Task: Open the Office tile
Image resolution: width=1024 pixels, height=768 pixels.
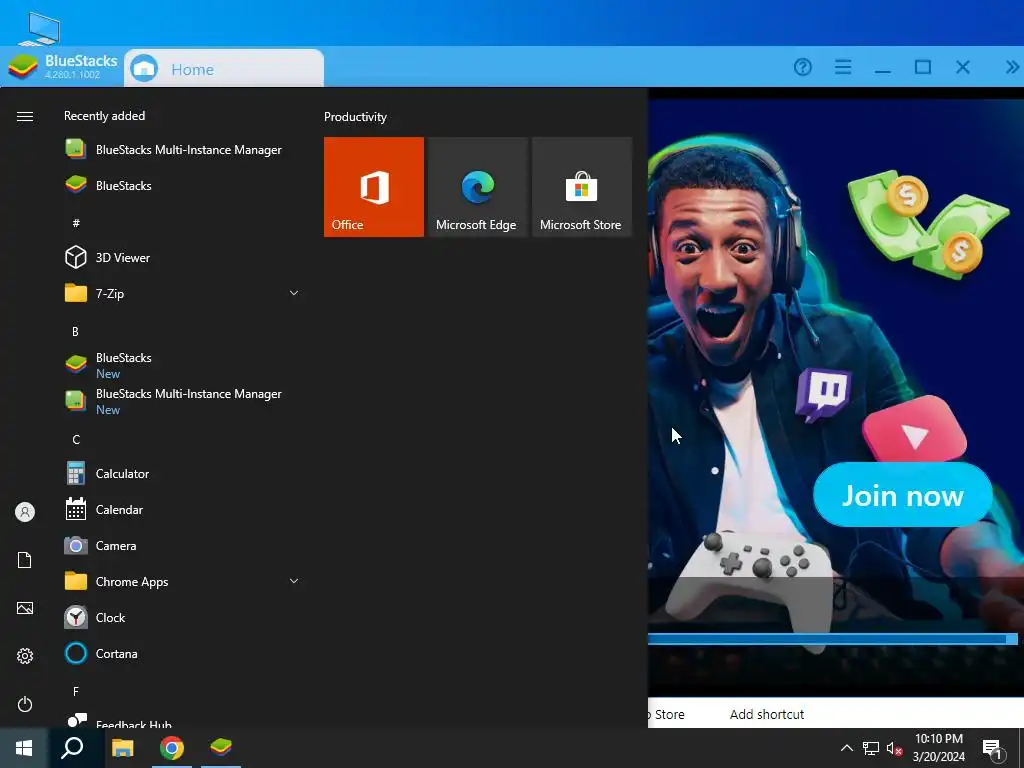Action: coord(374,187)
